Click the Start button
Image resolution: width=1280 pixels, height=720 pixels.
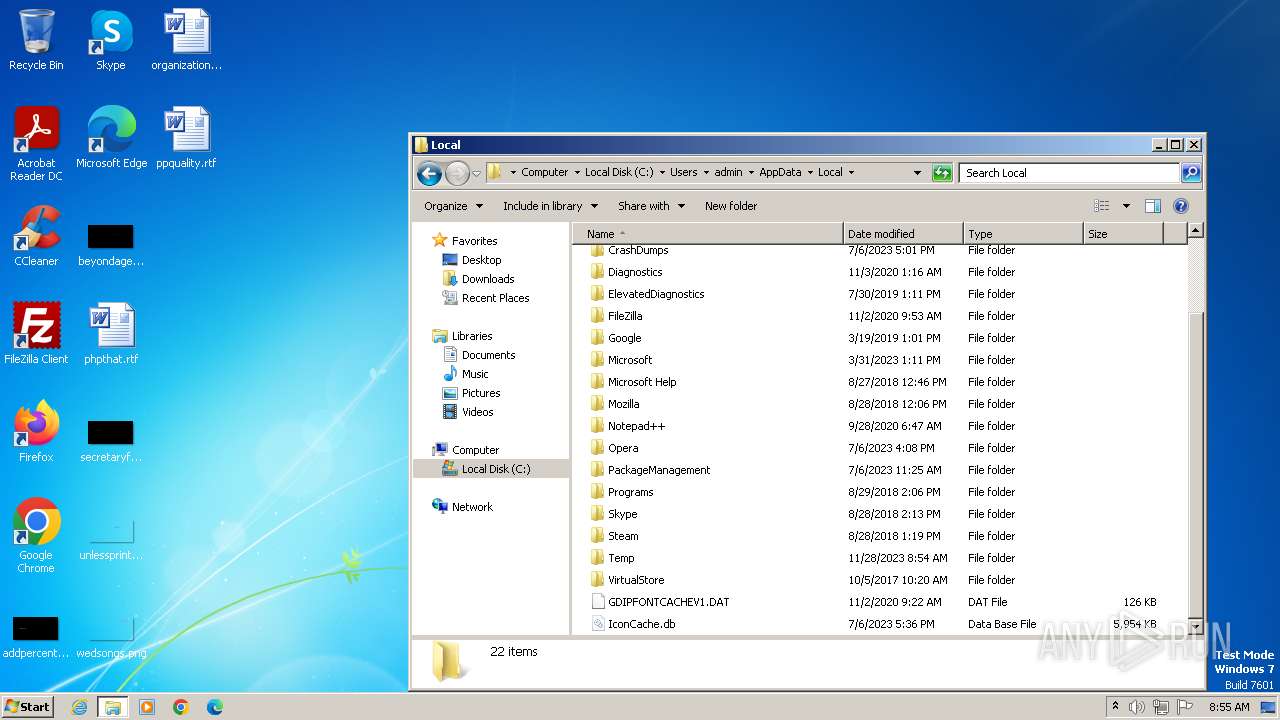pyautogui.click(x=27, y=707)
